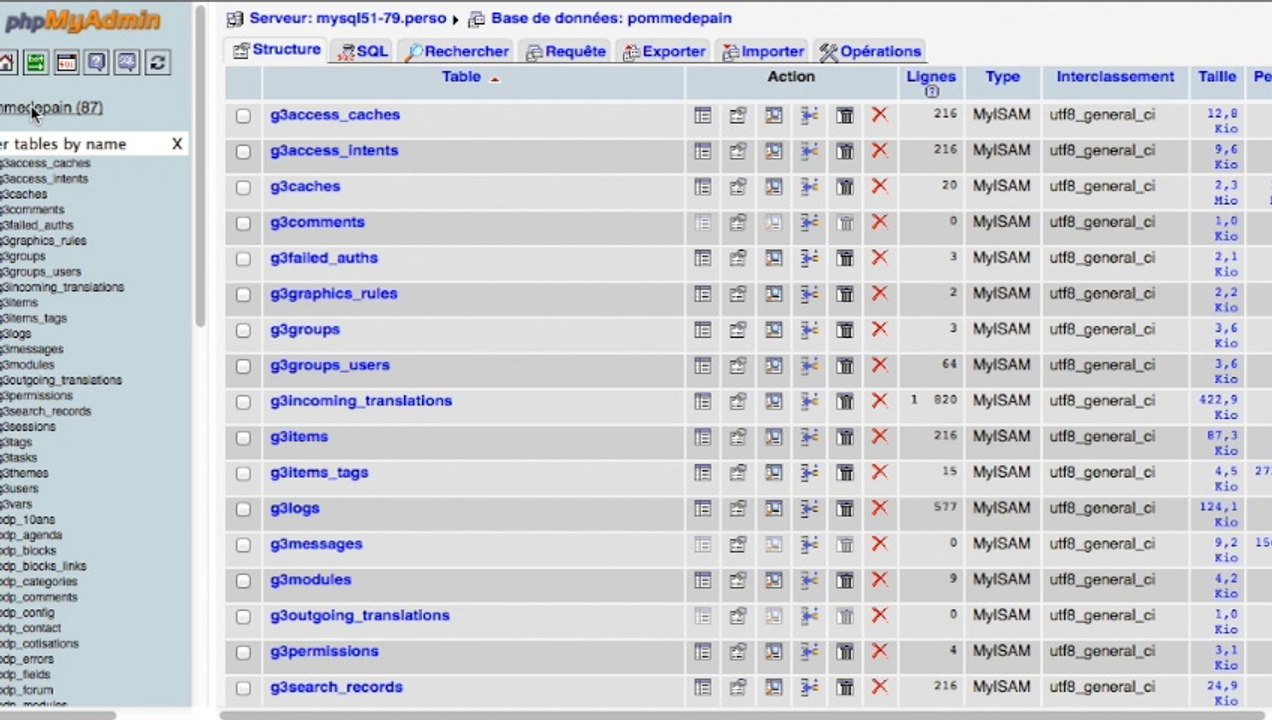Empty the g3logs table via trash icon
The image size is (1272, 720).
[x=845, y=509]
